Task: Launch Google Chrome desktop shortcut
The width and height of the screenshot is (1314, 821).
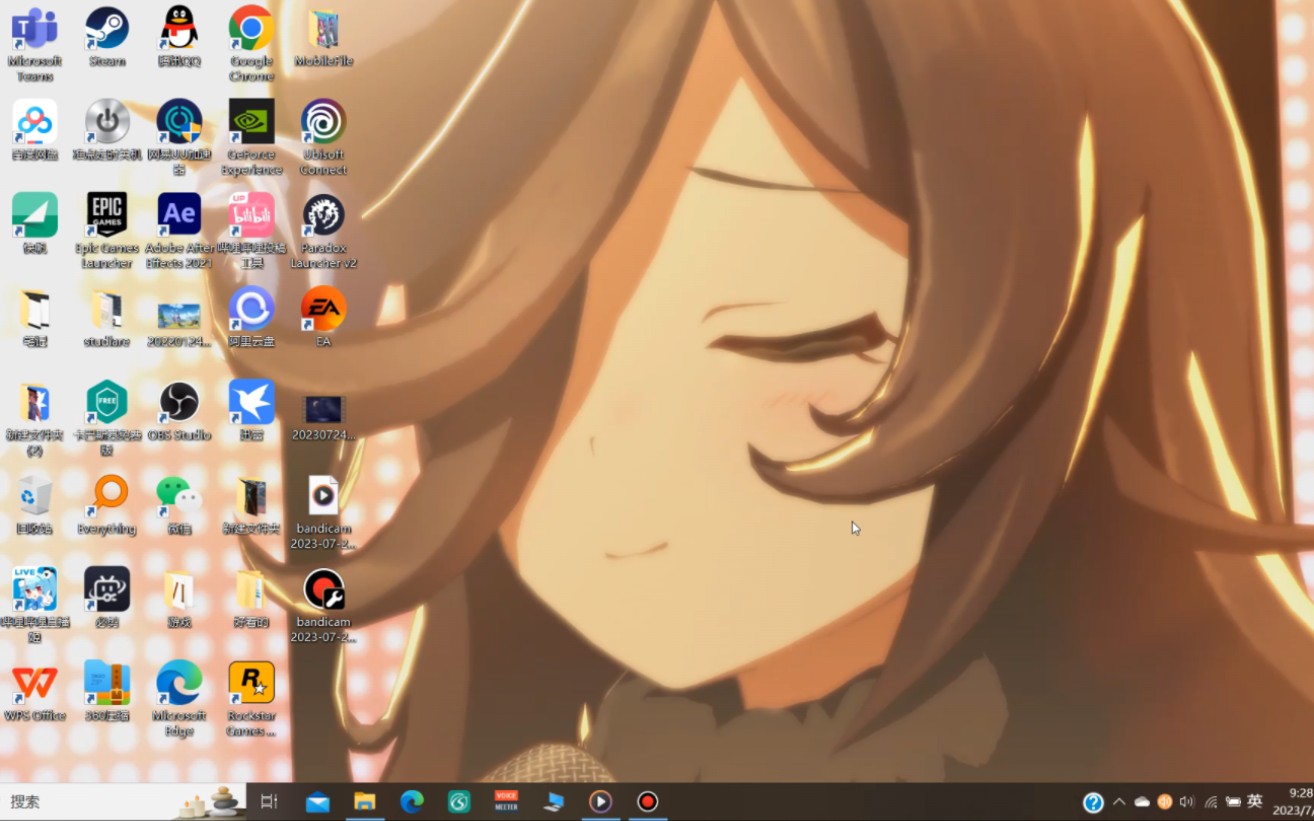Action: click(x=251, y=43)
